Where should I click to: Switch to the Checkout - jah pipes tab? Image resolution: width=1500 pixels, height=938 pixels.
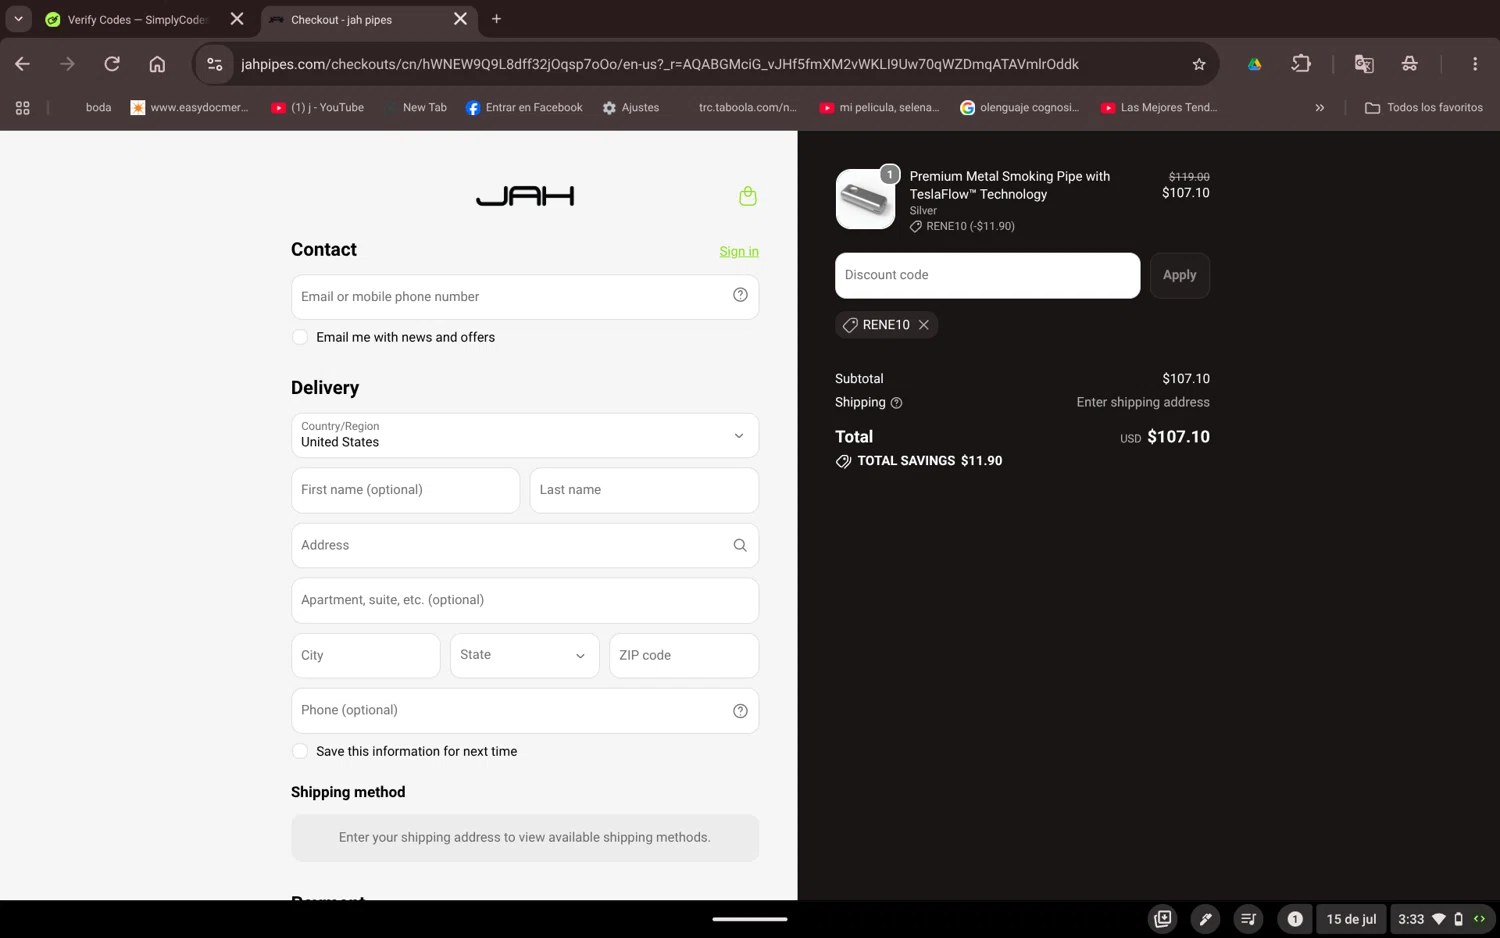[369, 19]
